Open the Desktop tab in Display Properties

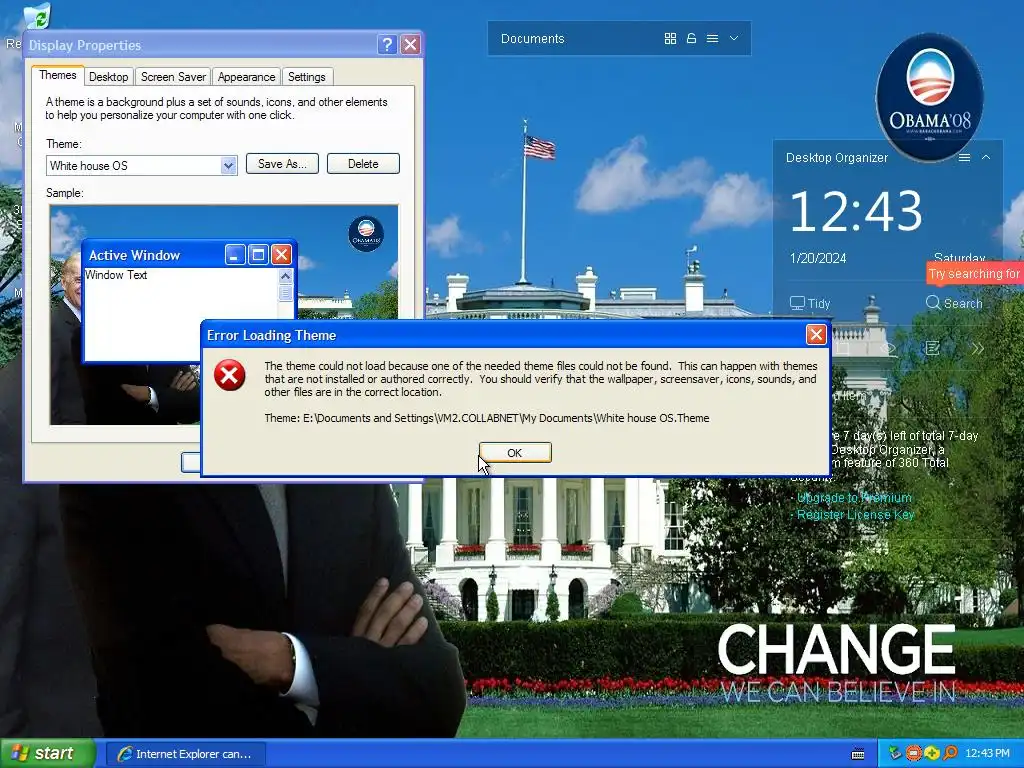[108, 77]
